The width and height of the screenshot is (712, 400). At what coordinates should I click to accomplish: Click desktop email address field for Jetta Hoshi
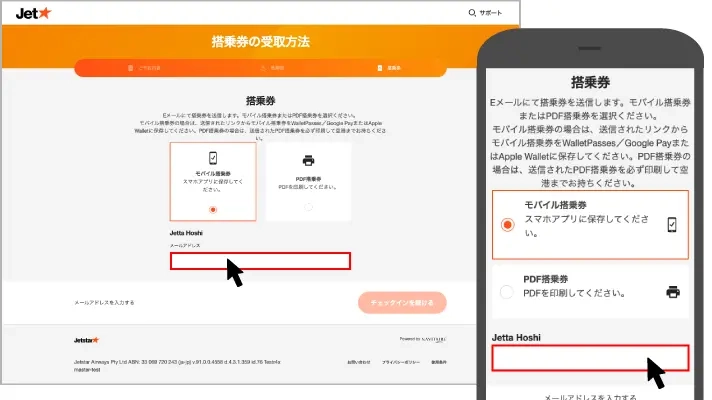260,261
